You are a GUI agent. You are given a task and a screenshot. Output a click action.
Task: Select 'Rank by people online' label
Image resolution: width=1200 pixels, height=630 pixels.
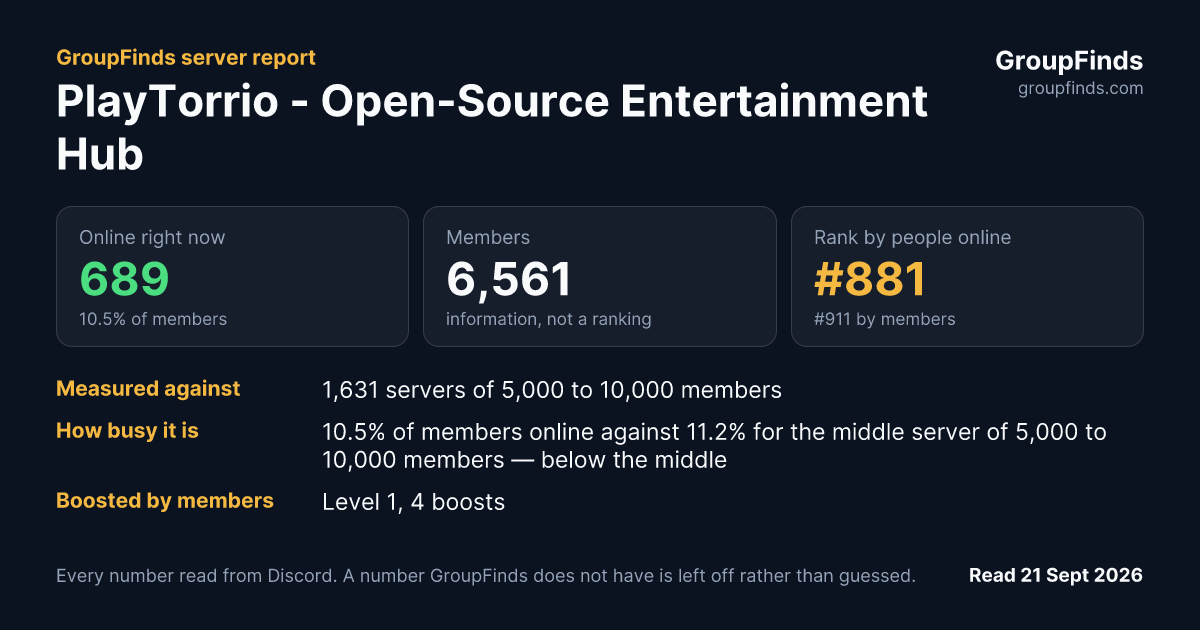point(912,237)
